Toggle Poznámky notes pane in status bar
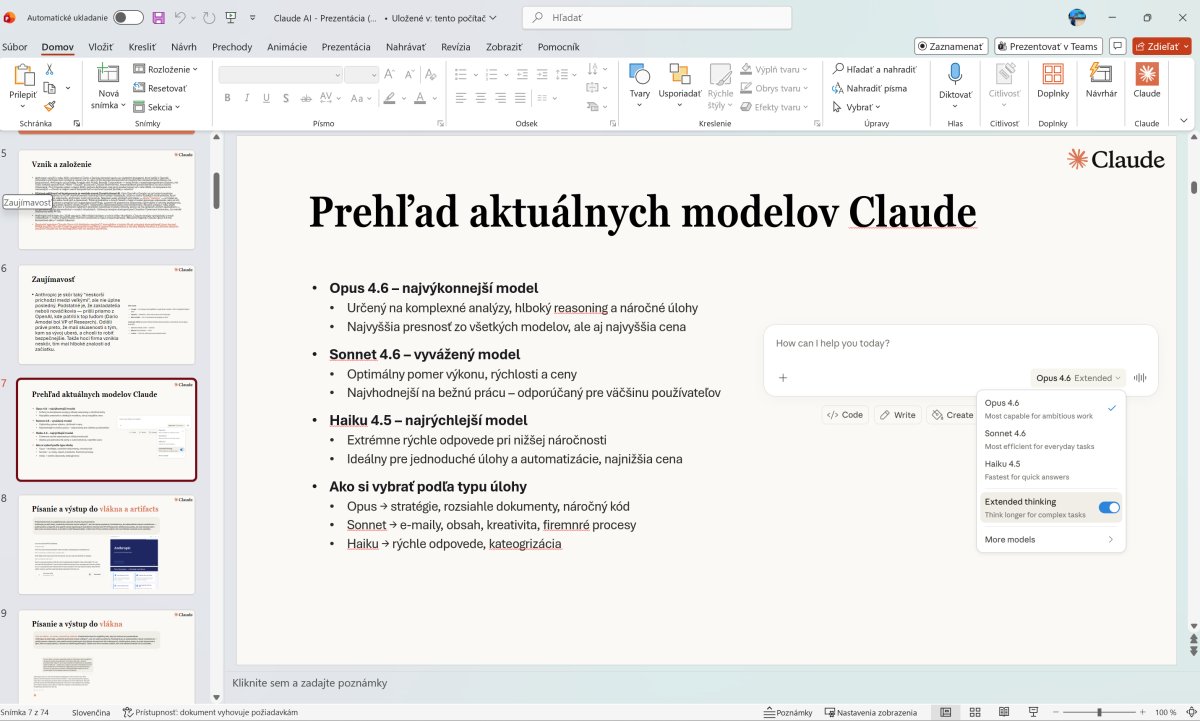1200x721 pixels. [x=787, y=712]
